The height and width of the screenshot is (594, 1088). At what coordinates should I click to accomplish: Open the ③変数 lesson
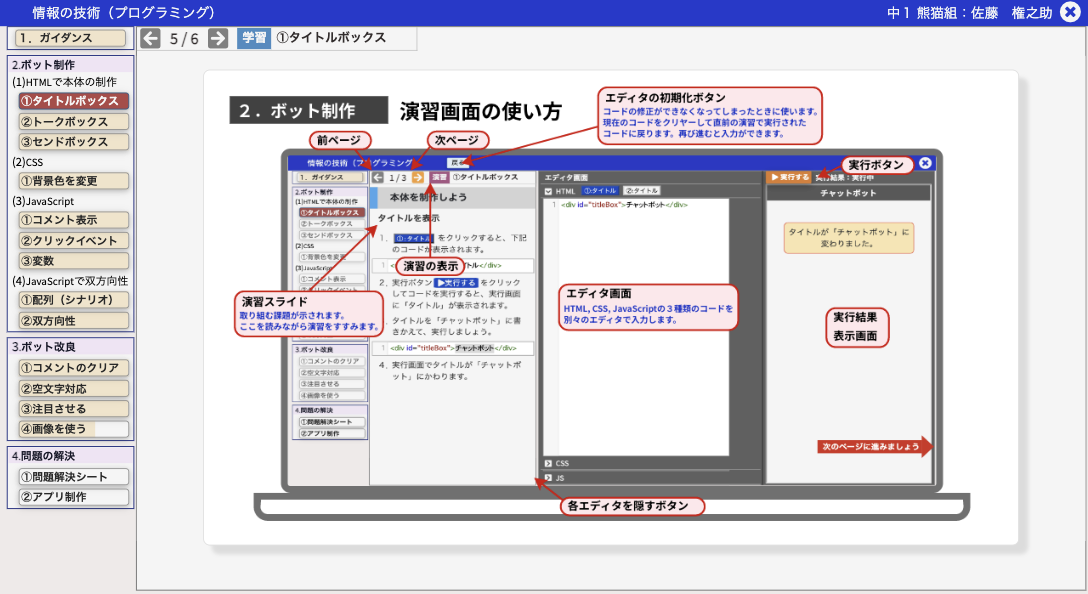point(74,261)
